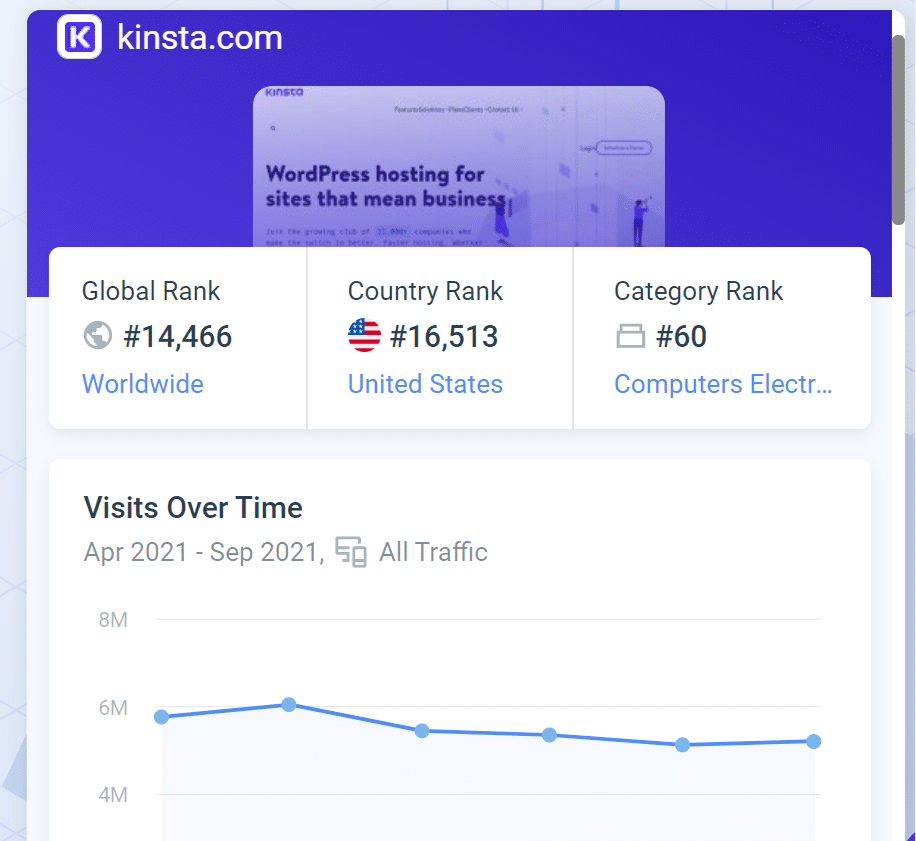Click the first data point on the chart
Viewport: 916px width, 841px height.
[x=161, y=716]
